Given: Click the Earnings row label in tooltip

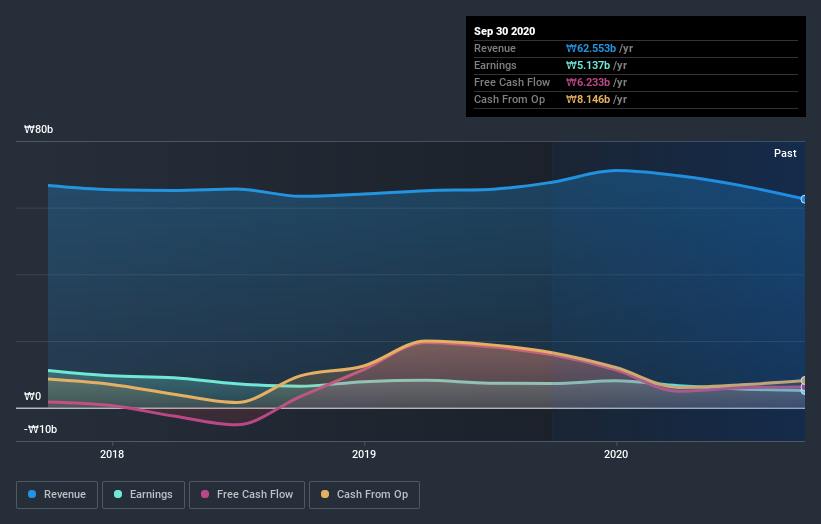Looking at the screenshot, I should [x=495, y=65].
